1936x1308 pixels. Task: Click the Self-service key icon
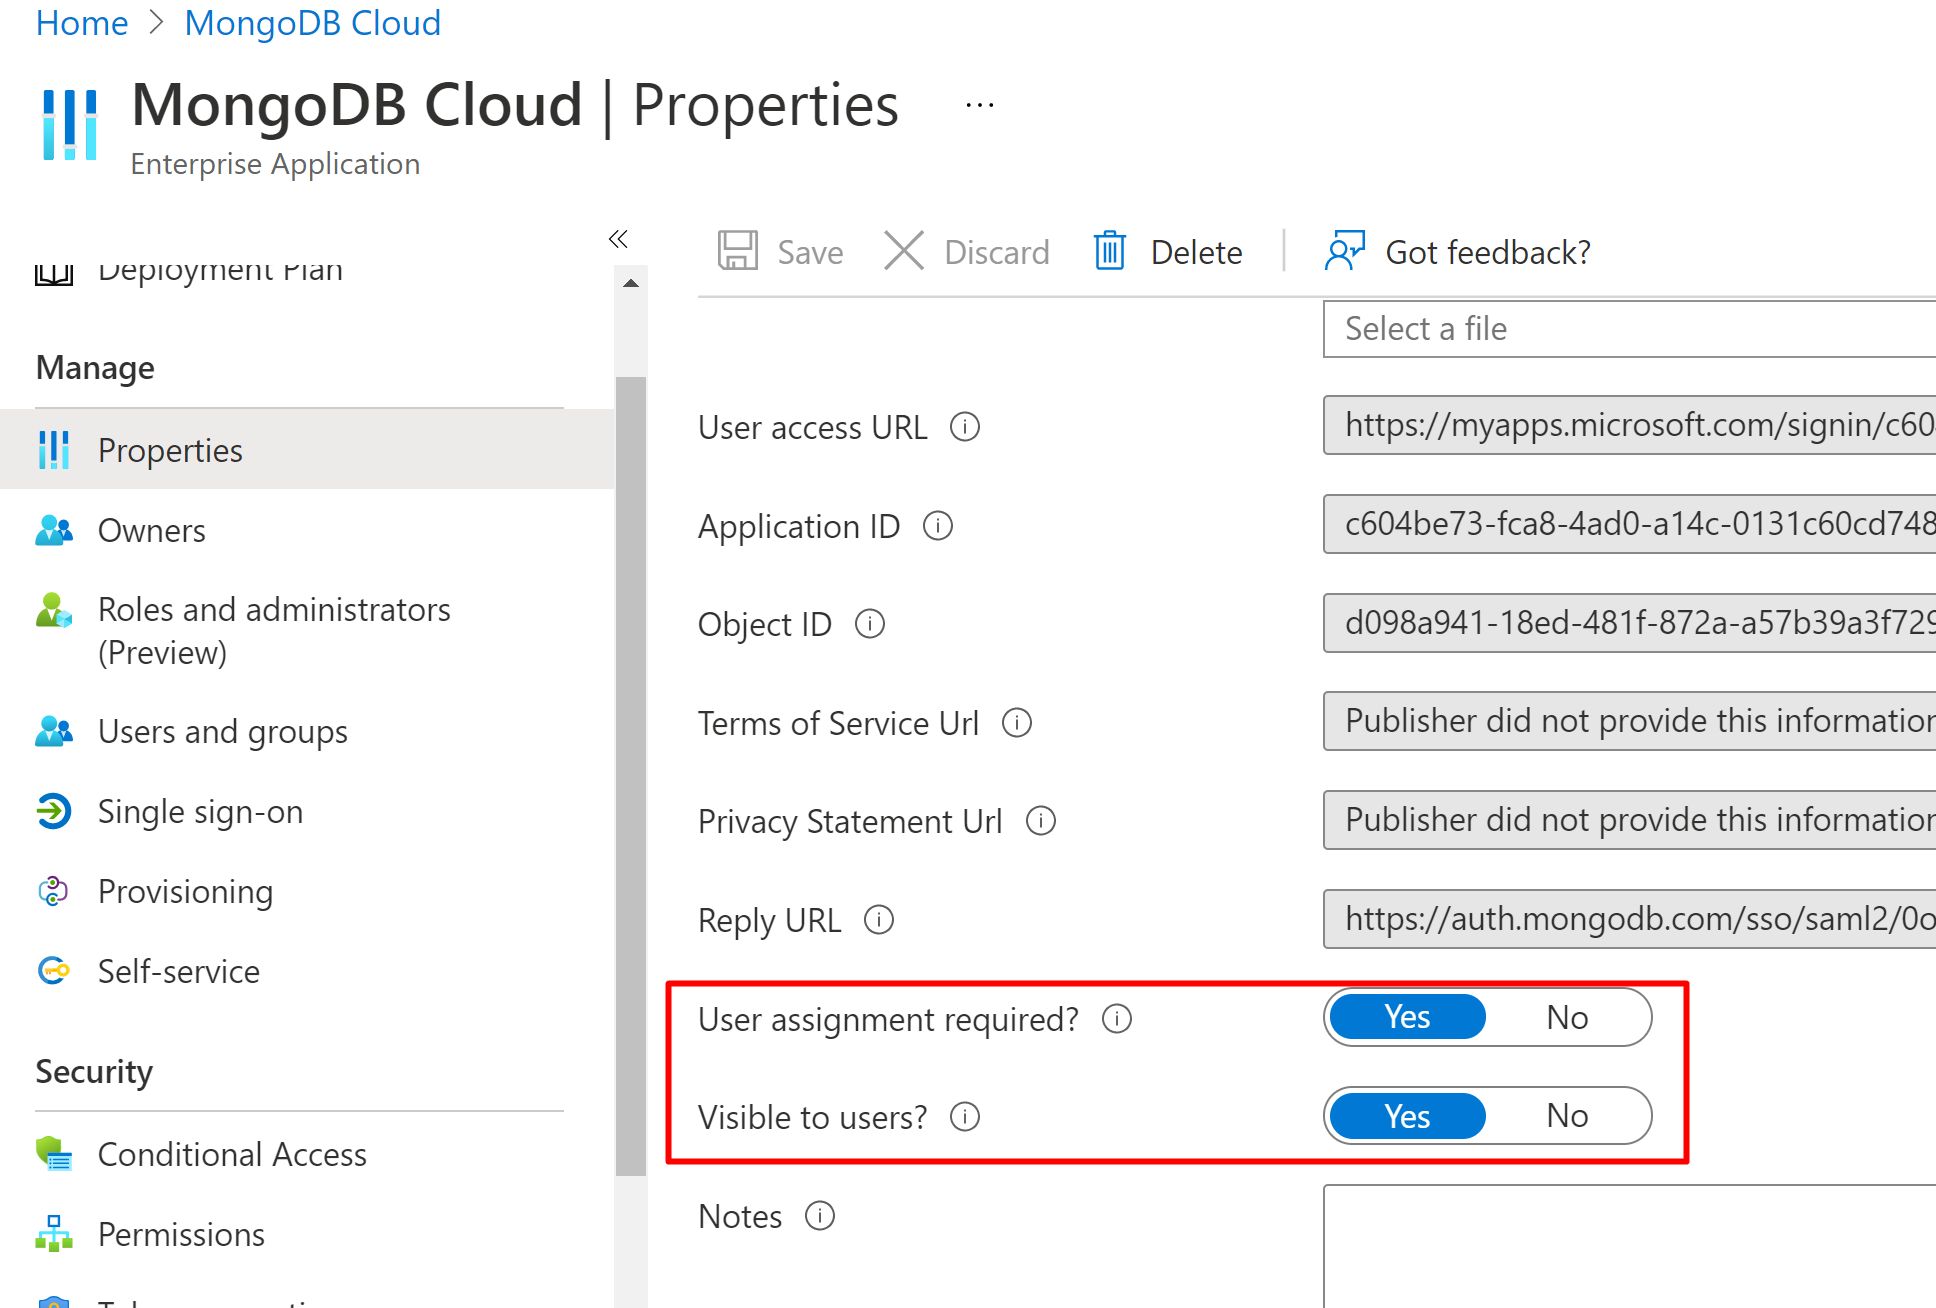pyautogui.click(x=54, y=971)
